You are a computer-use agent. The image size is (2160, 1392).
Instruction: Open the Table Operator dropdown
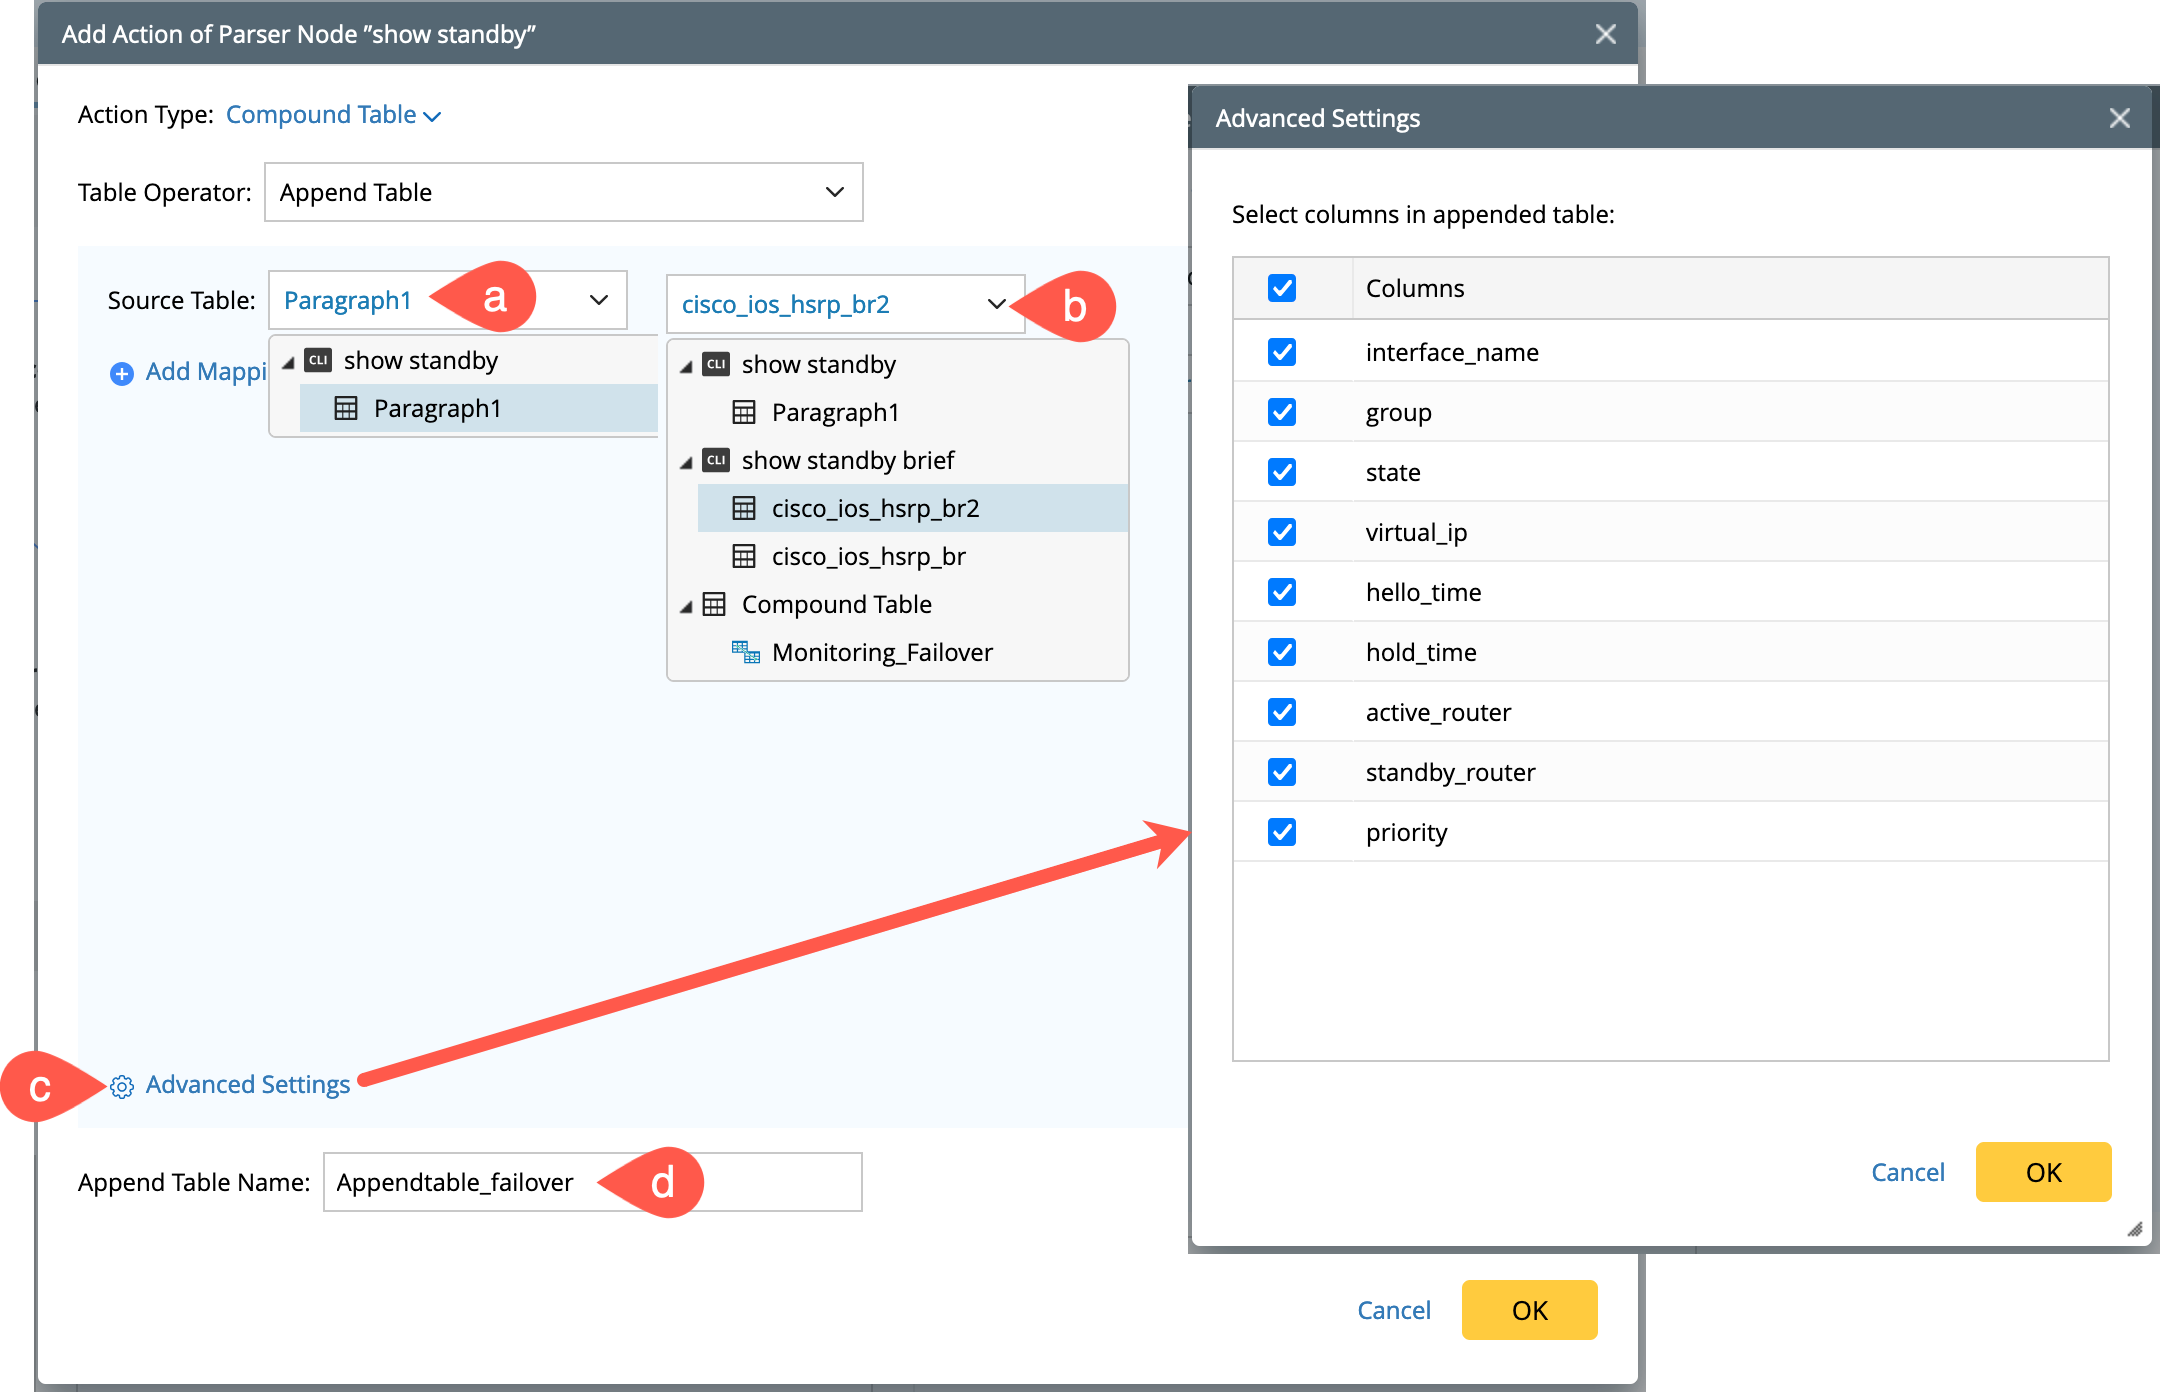(563, 193)
